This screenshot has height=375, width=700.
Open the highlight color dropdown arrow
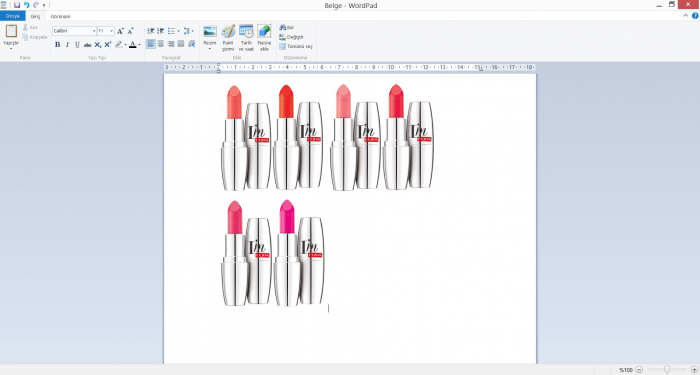pyautogui.click(x=125, y=45)
